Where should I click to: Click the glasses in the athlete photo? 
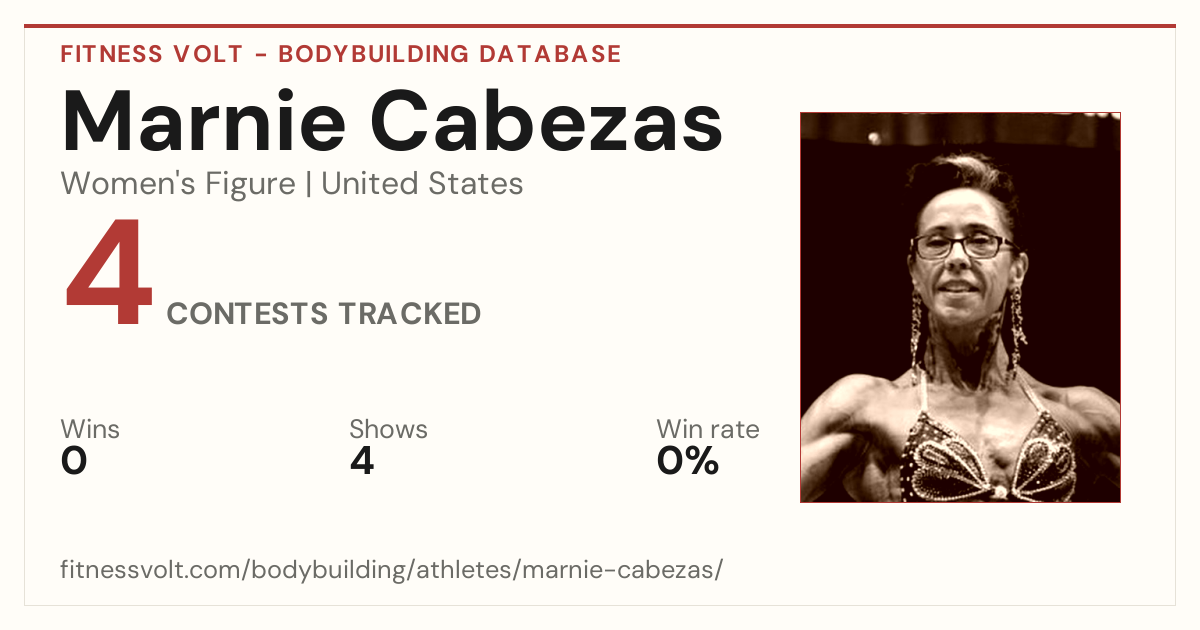(x=963, y=245)
